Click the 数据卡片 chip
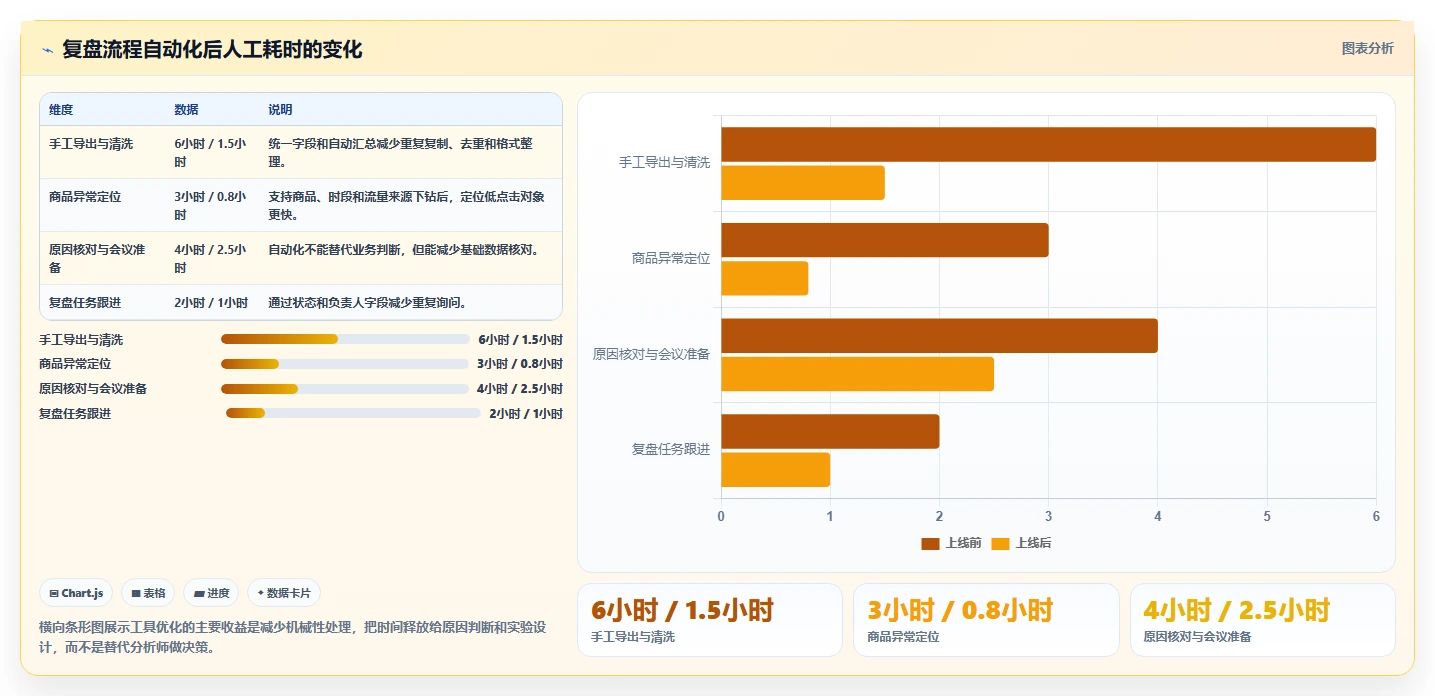1435x696 pixels. coord(284,593)
